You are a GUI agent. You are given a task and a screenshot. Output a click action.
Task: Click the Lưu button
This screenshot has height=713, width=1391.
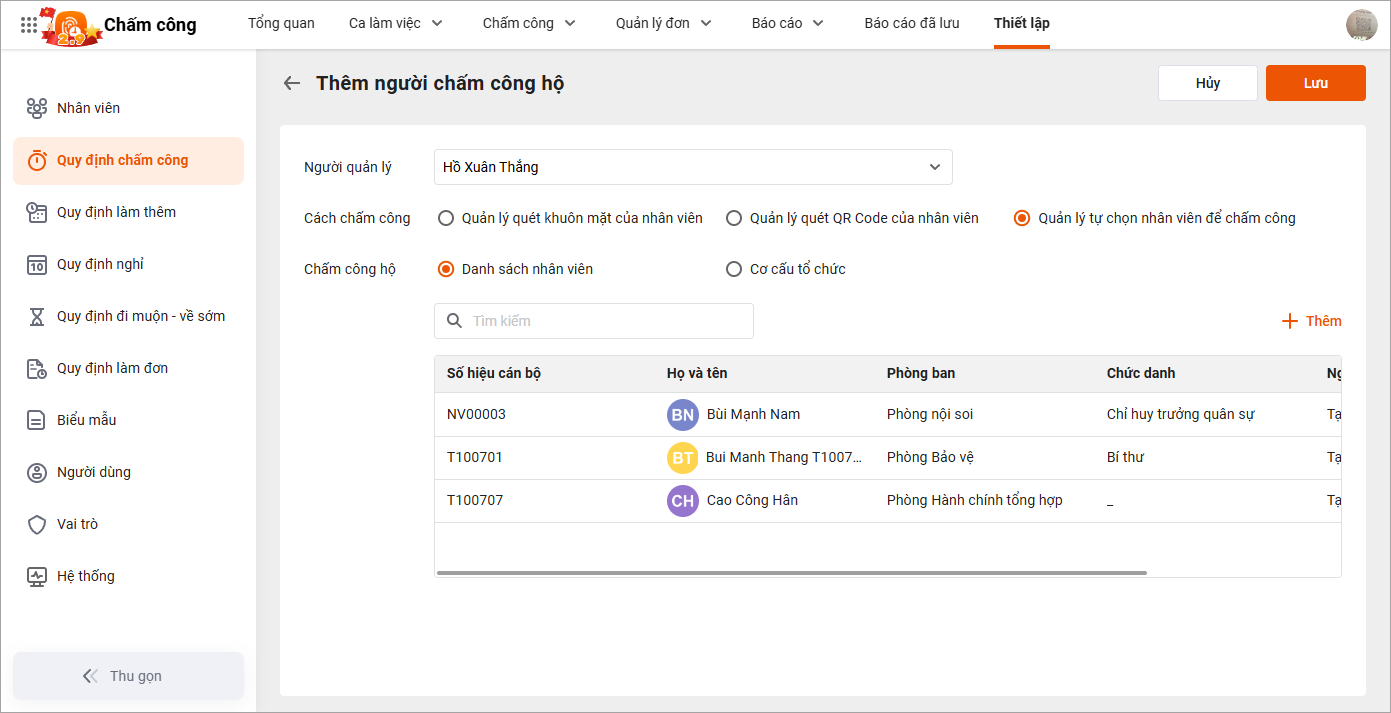pos(1315,83)
